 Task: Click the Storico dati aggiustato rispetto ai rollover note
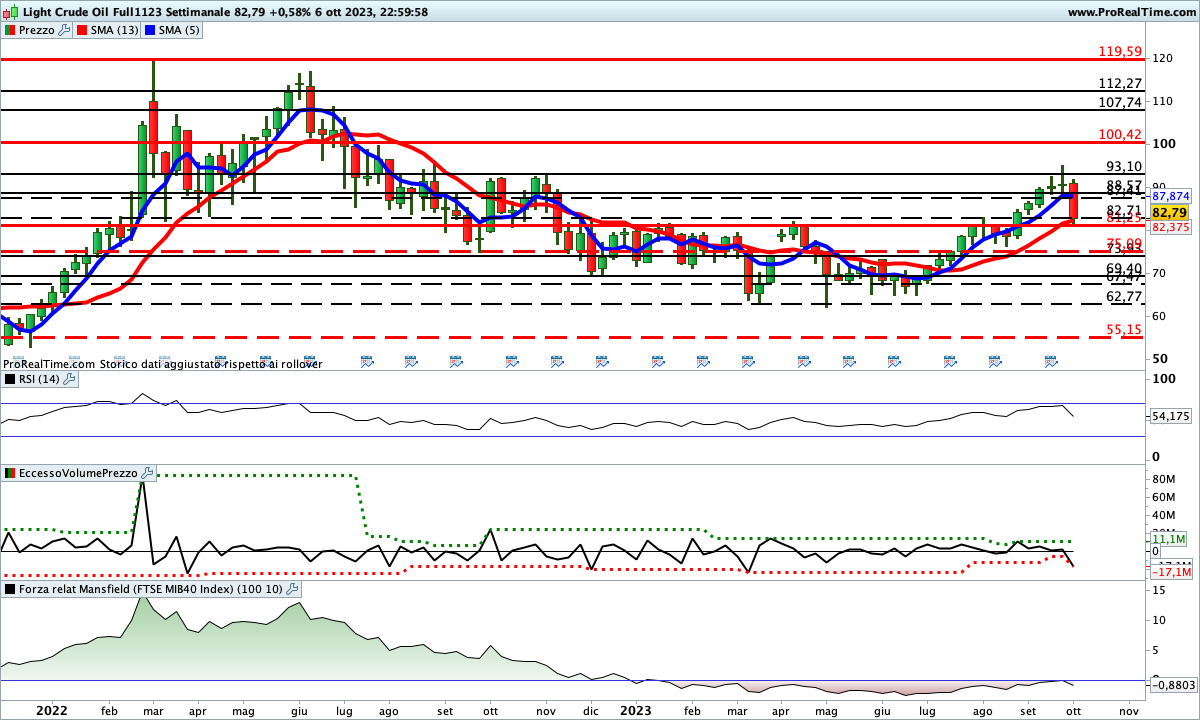pyautogui.click(x=211, y=364)
